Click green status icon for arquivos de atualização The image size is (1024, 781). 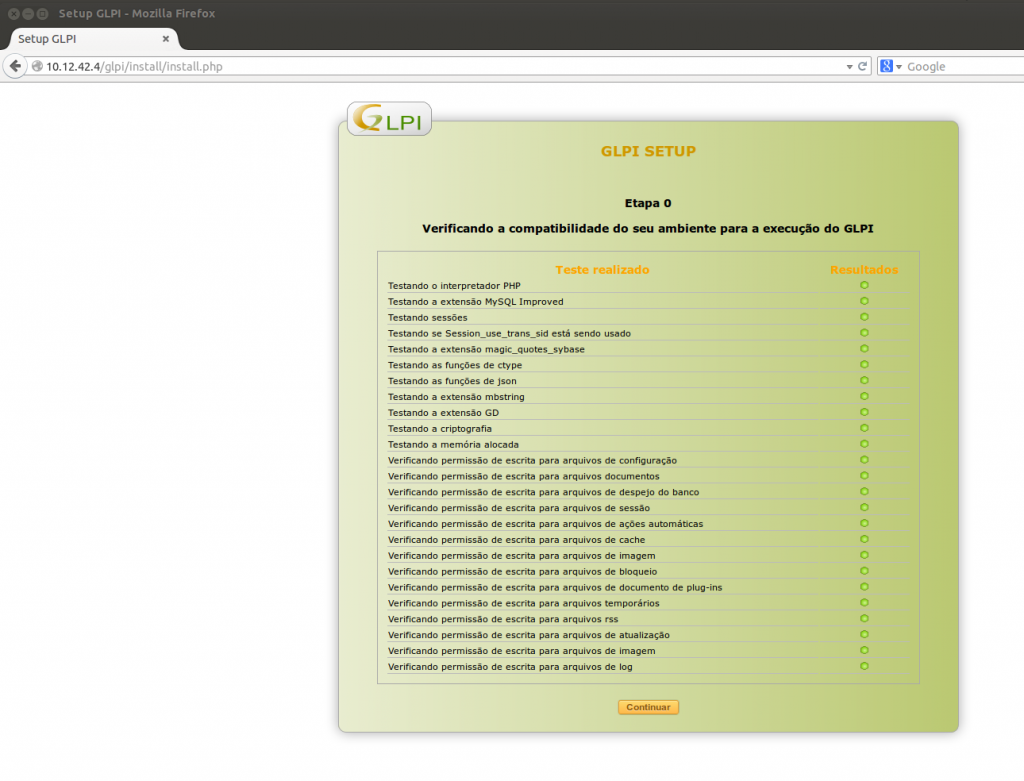pyautogui.click(x=864, y=635)
